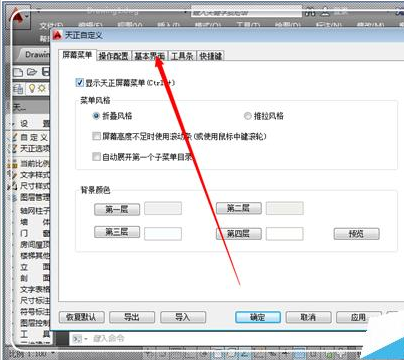404x360 pixels.
Task: Click color swatch next to 第二层
Action: tap(285, 208)
